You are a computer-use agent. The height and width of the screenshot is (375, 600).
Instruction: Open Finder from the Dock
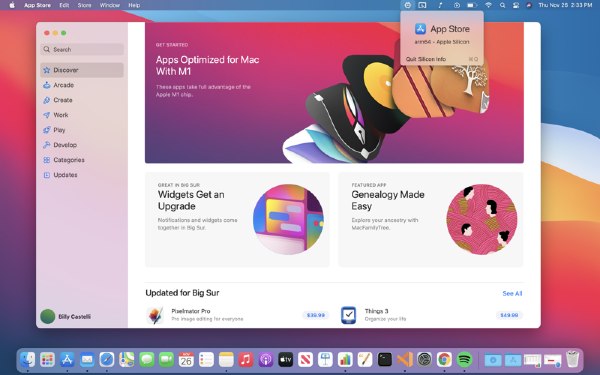27,359
